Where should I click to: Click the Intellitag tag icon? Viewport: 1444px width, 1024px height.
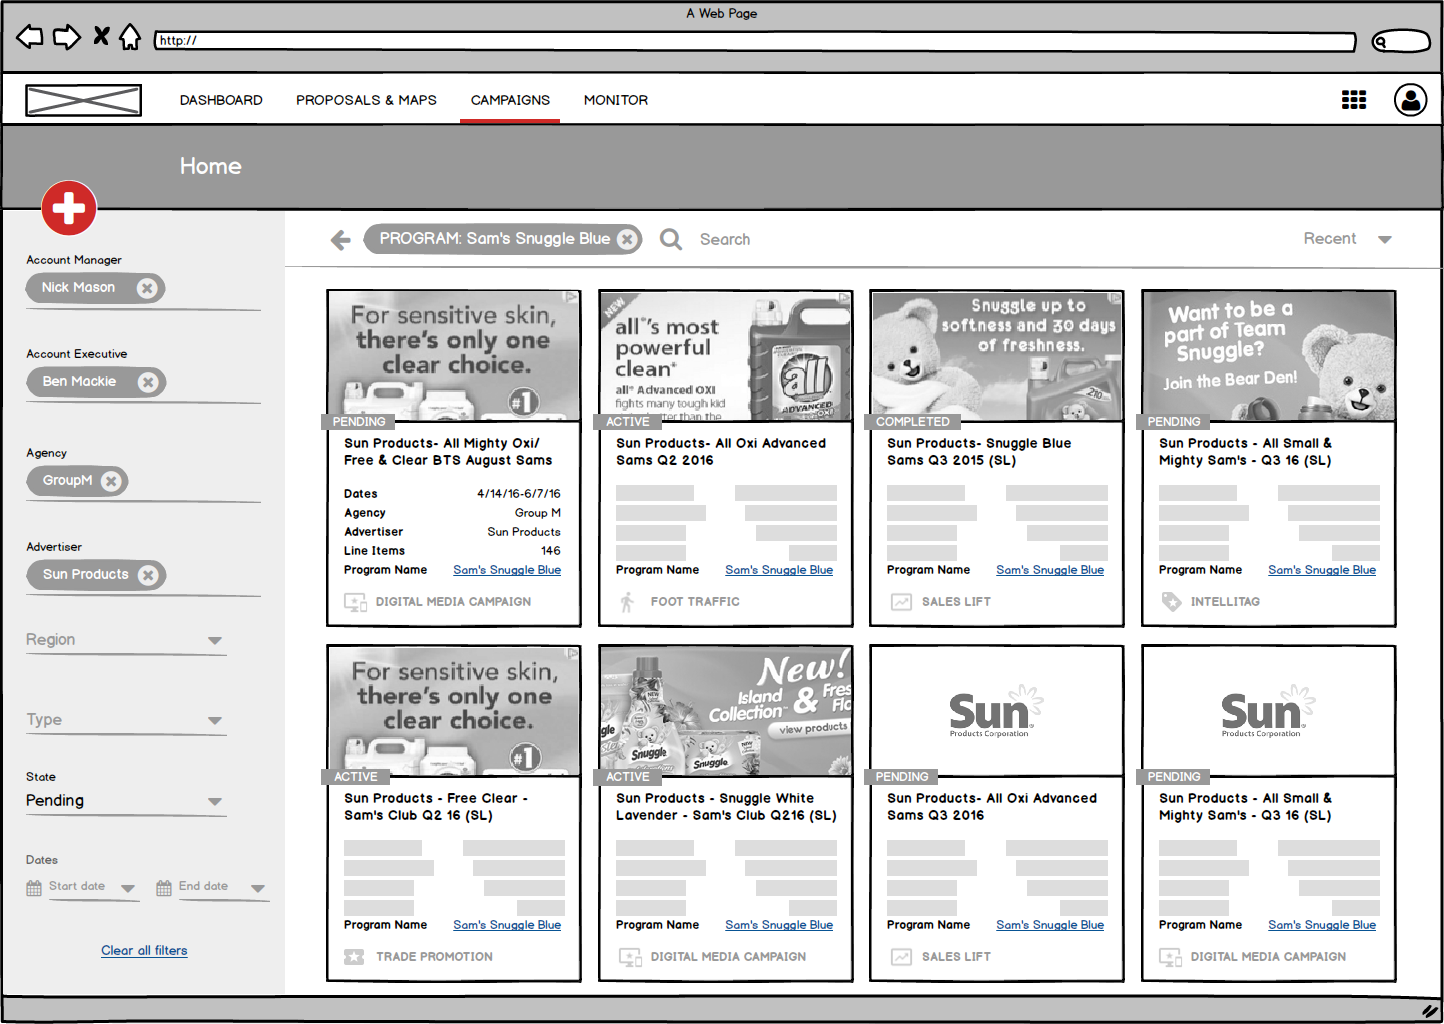[x=1171, y=602]
